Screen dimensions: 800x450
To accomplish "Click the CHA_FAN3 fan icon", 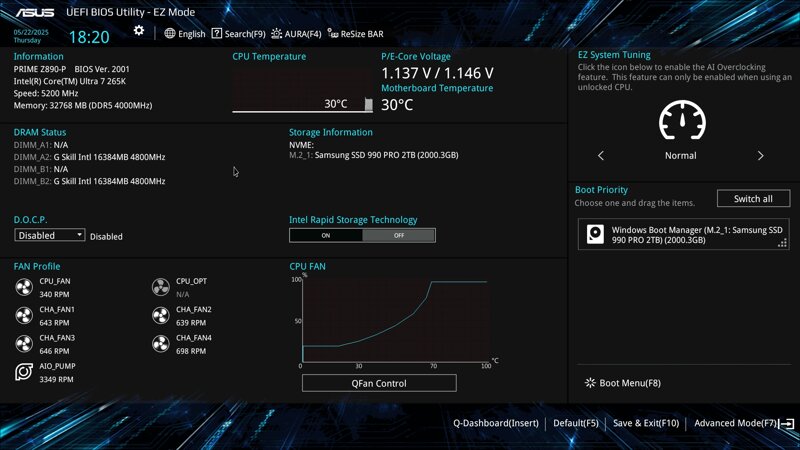I will [x=24, y=344].
